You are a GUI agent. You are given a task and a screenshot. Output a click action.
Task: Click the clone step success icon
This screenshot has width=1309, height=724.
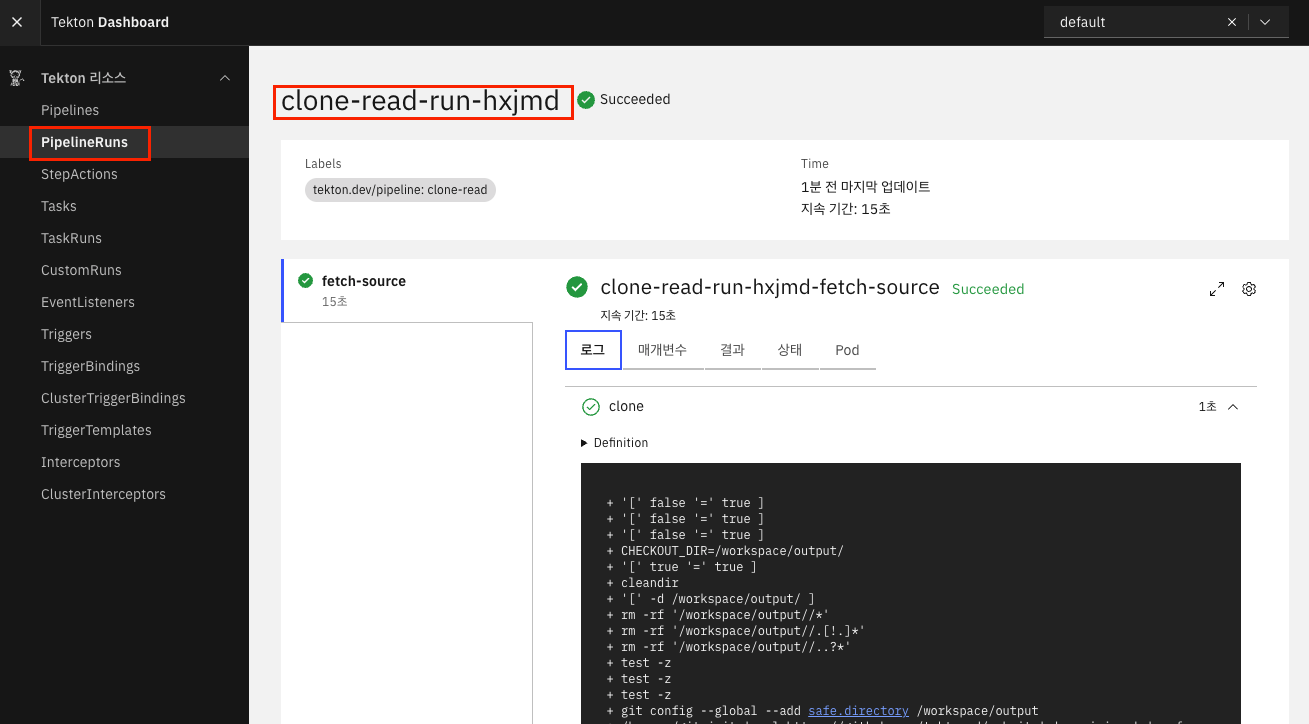591,407
